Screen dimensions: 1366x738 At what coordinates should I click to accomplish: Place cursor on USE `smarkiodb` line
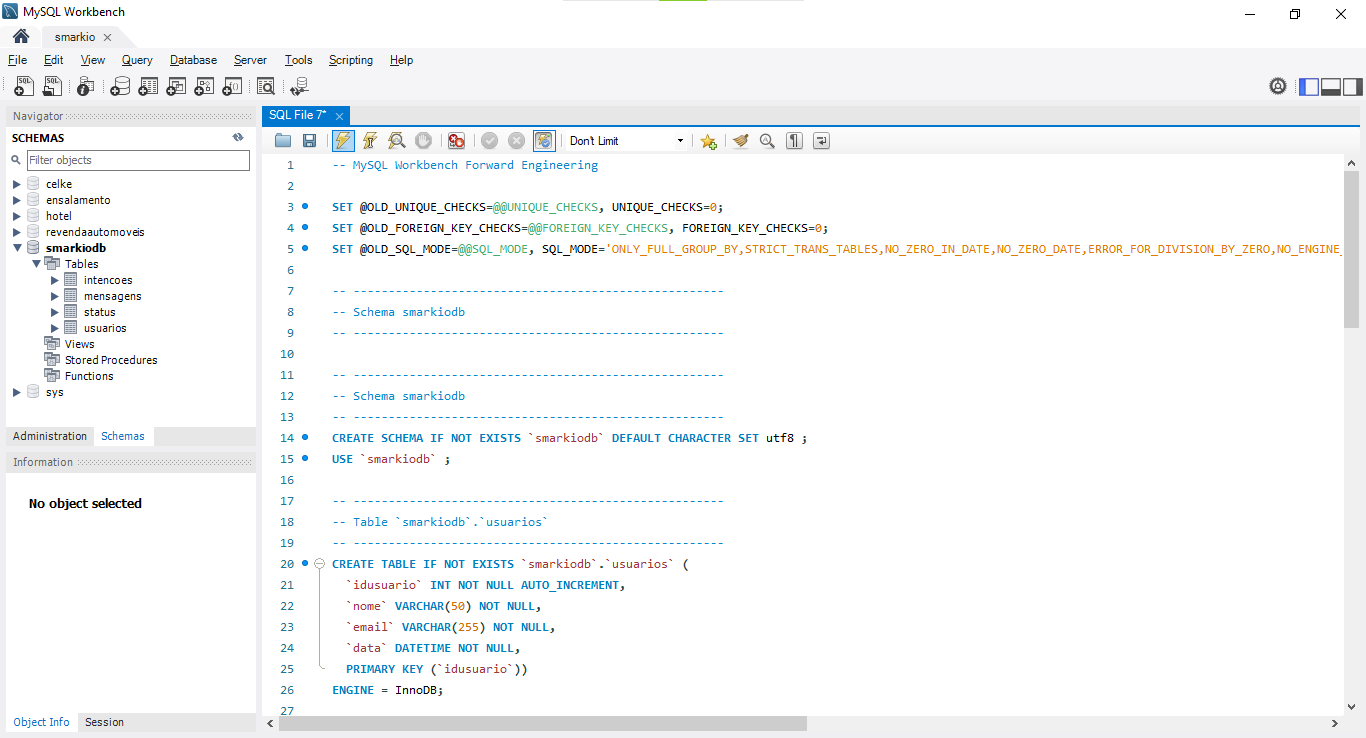[391, 459]
